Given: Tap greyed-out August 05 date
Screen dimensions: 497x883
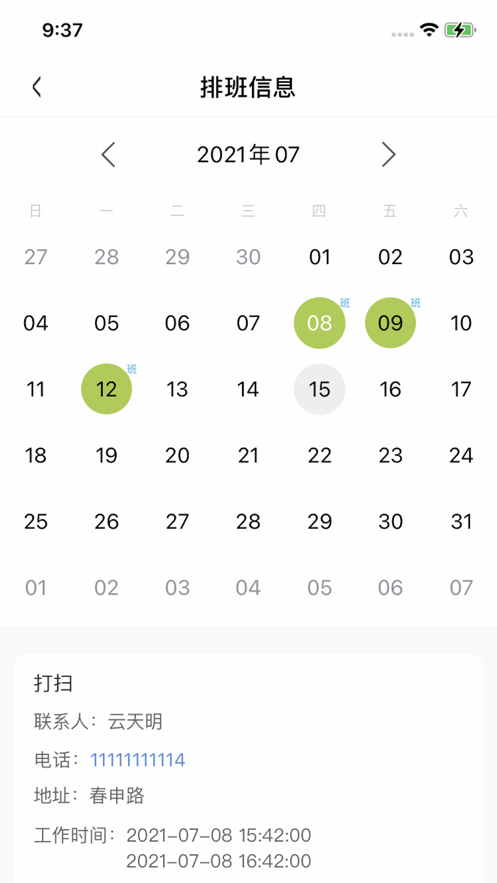Looking at the screenshot, I should 320,588.
